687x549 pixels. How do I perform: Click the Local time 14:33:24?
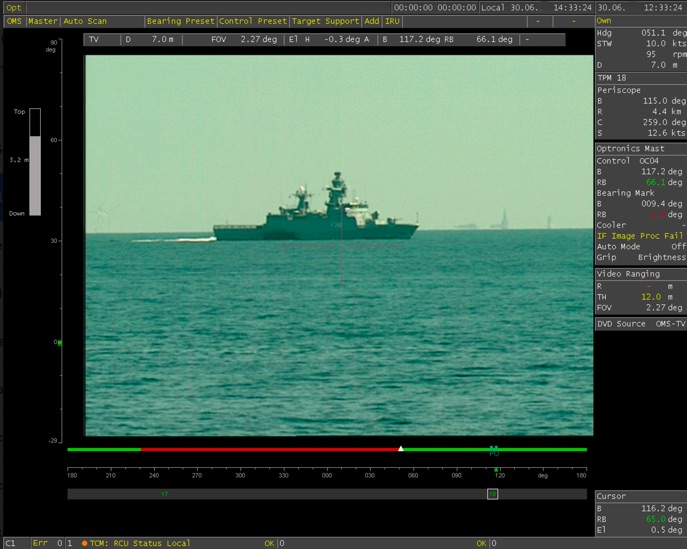click(x=572, y=7)
